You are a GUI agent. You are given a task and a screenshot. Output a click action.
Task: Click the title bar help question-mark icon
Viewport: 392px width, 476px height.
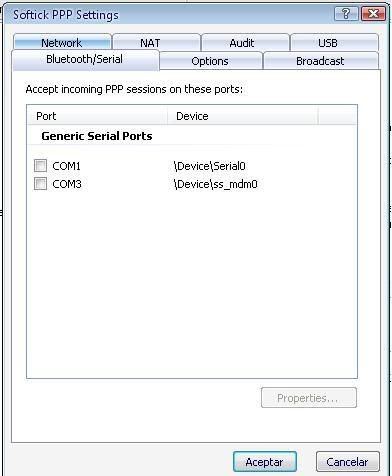(x=346, y=14)
